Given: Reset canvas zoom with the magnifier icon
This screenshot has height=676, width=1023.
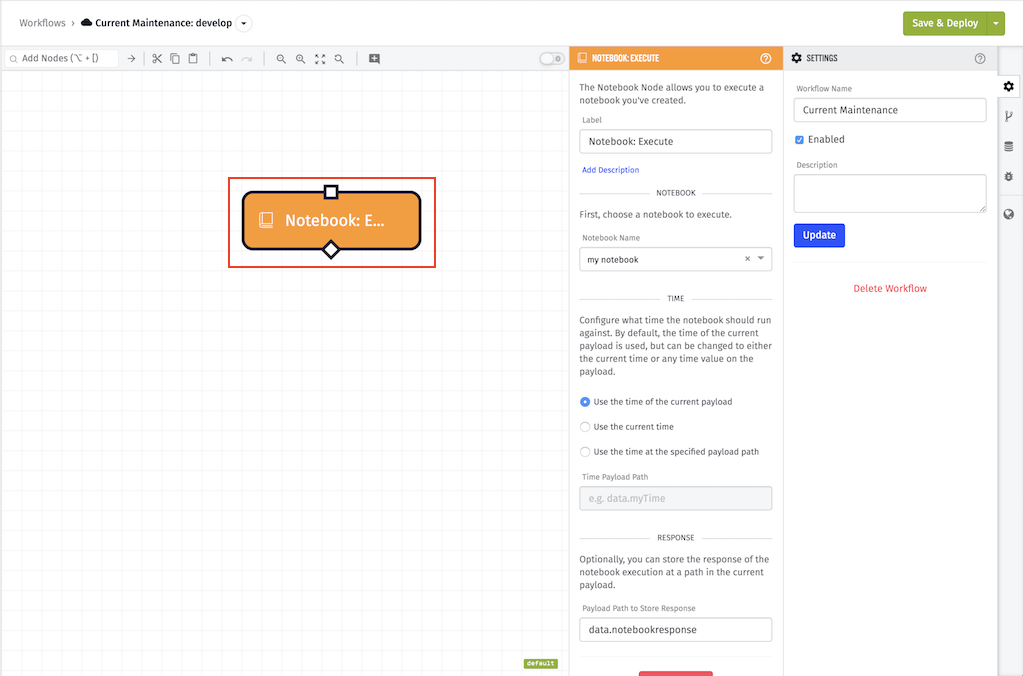Looking at the screenshot, I should pos(339,59).
